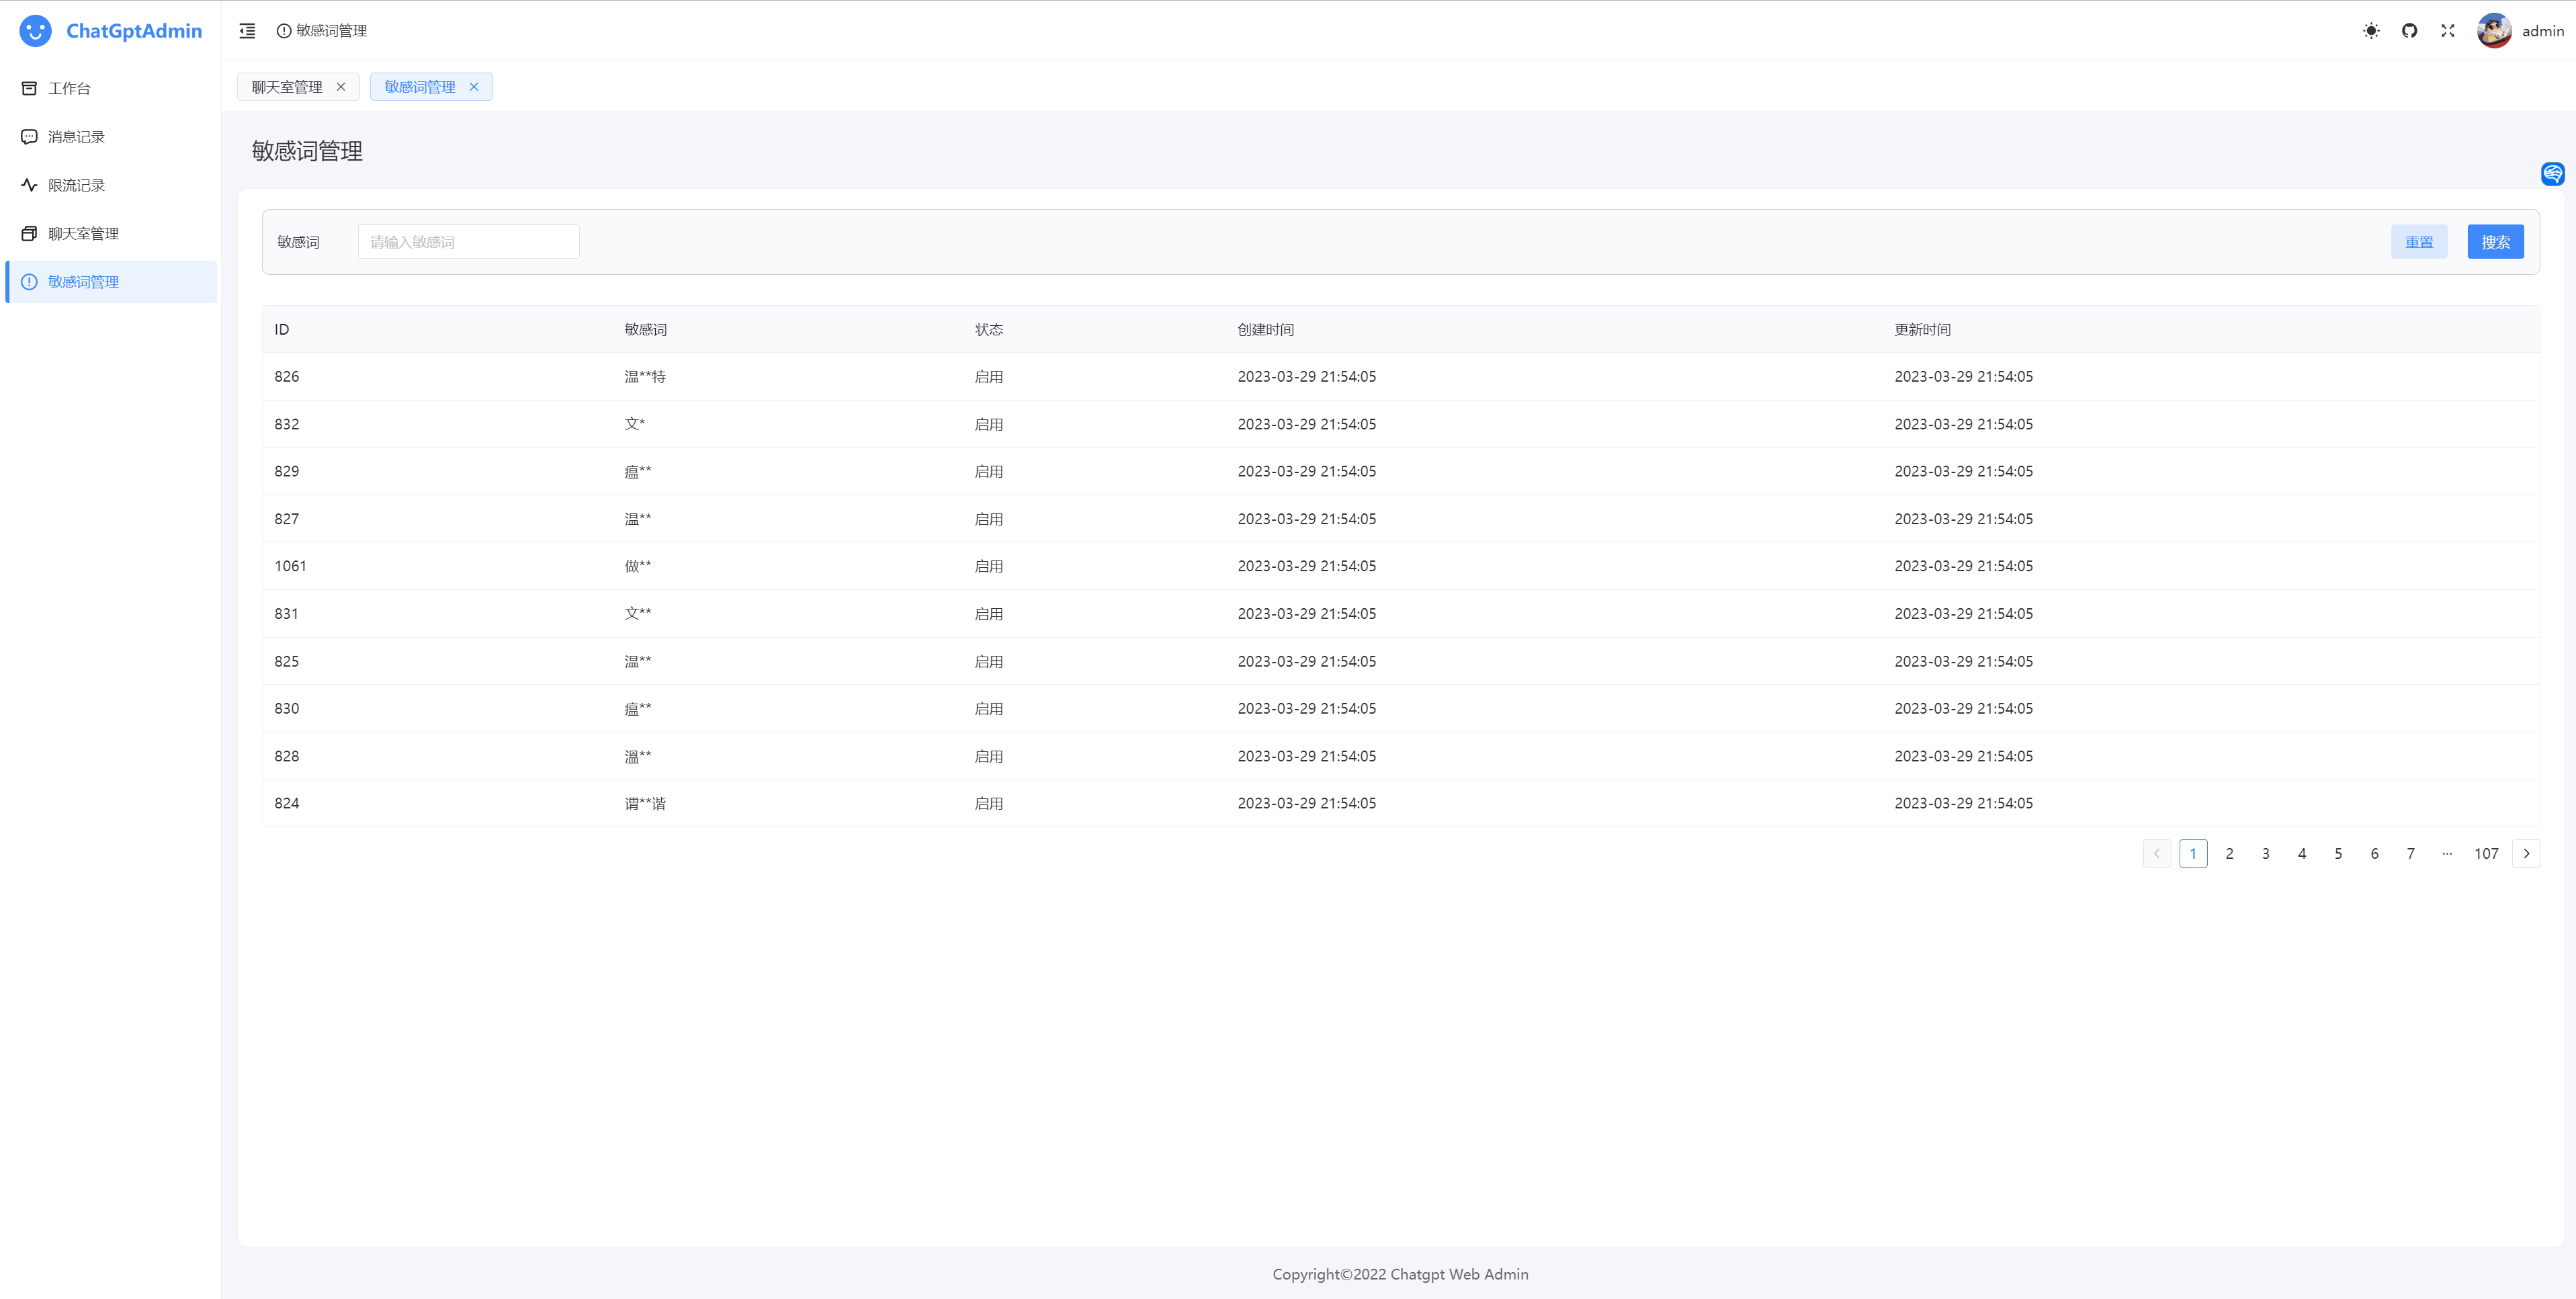Go to 消息记录 in the sidebar
The height and width of the screenshot is (1299, 2576).
(x=76, y=137)
